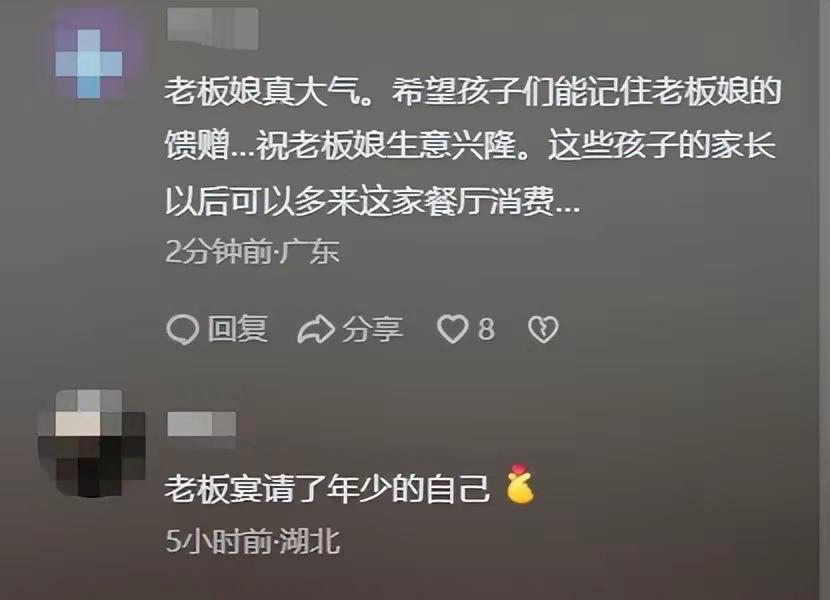Click the 回复 reply label
This screenshot has height=600, width=830.
pyautogui.click(x=238, y=329)
